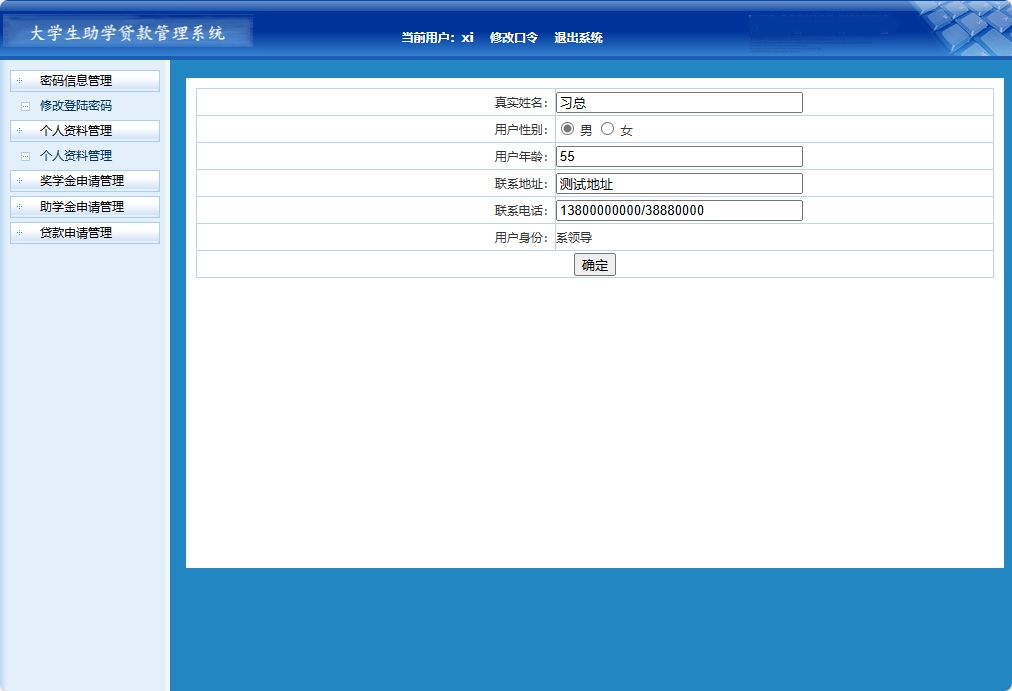Screen dimensions: 1012x691
Task: Click the 用户年龄 age input field
Action: click(x=678, y=156)
